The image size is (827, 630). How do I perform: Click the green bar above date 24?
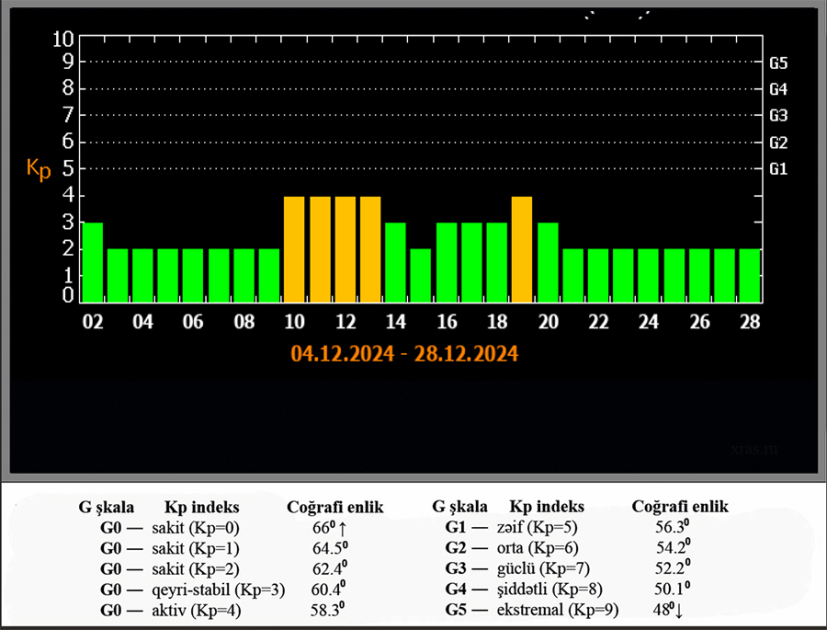click(648, 275)
